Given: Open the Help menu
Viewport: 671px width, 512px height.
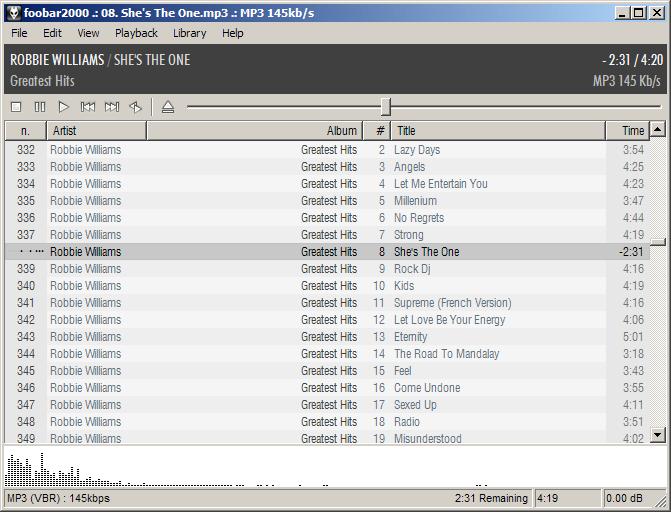Looking at the screenshot, I should [233, 33].
